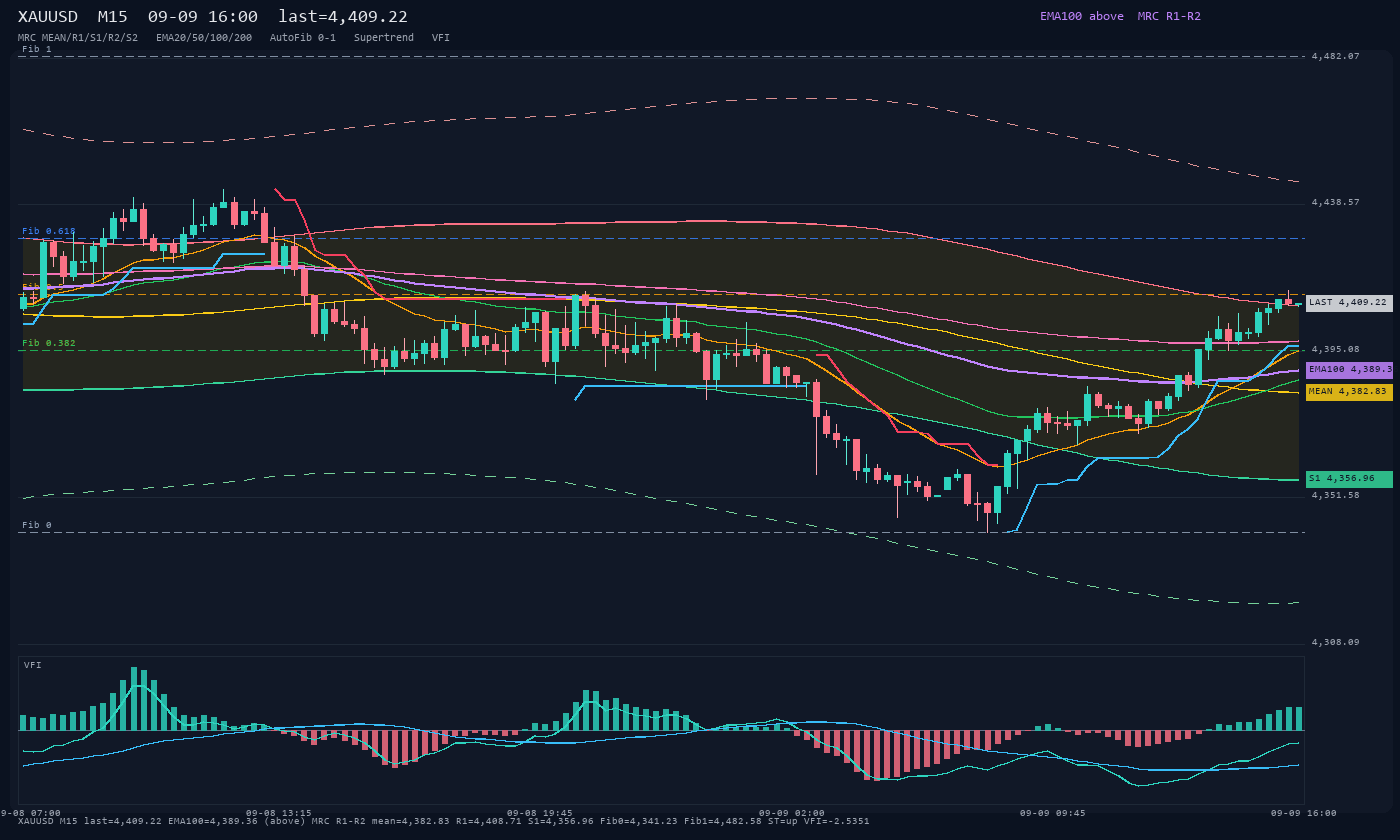Click the 'Fib 0' level label
The height and width of the screenshot is (840, 1400).
click(37, 525)
